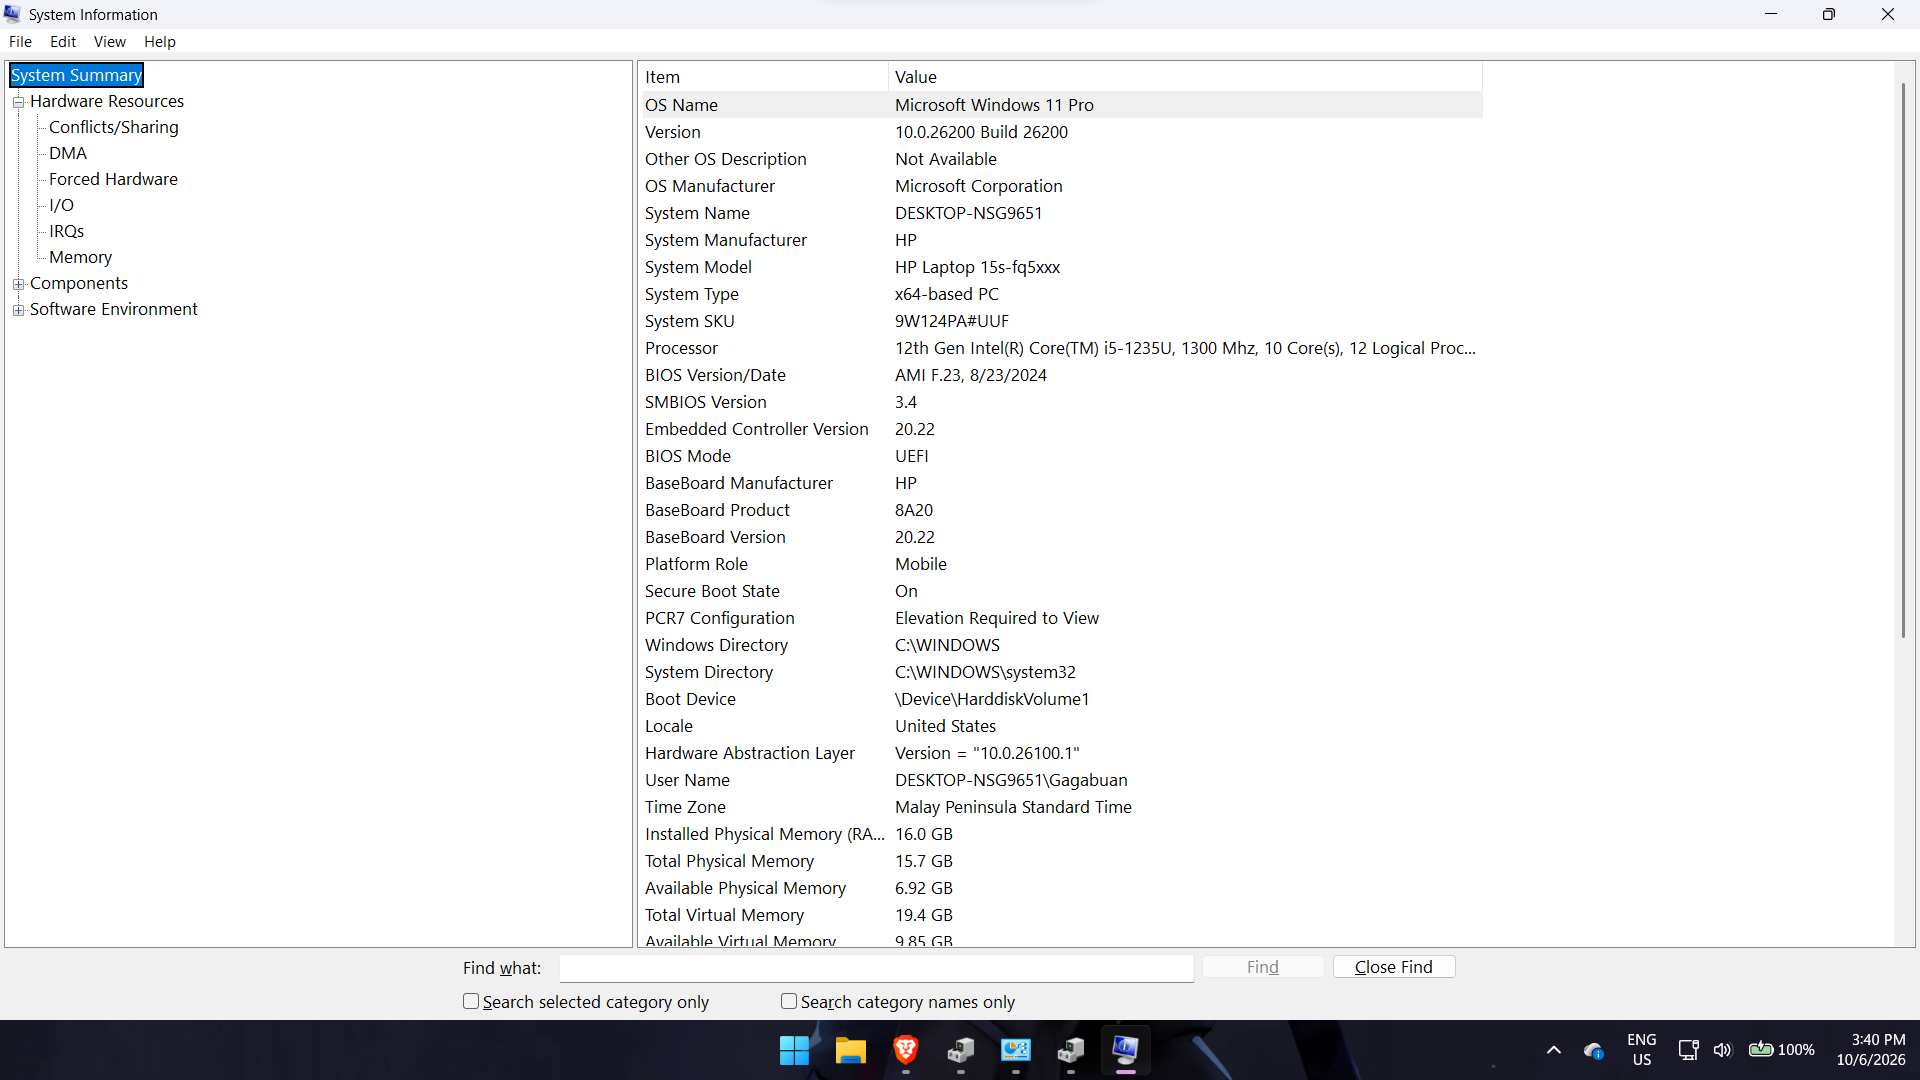Screen dimensions: 1920x1080
Task: Click the battery status tray icon
Action: 1781,1050
